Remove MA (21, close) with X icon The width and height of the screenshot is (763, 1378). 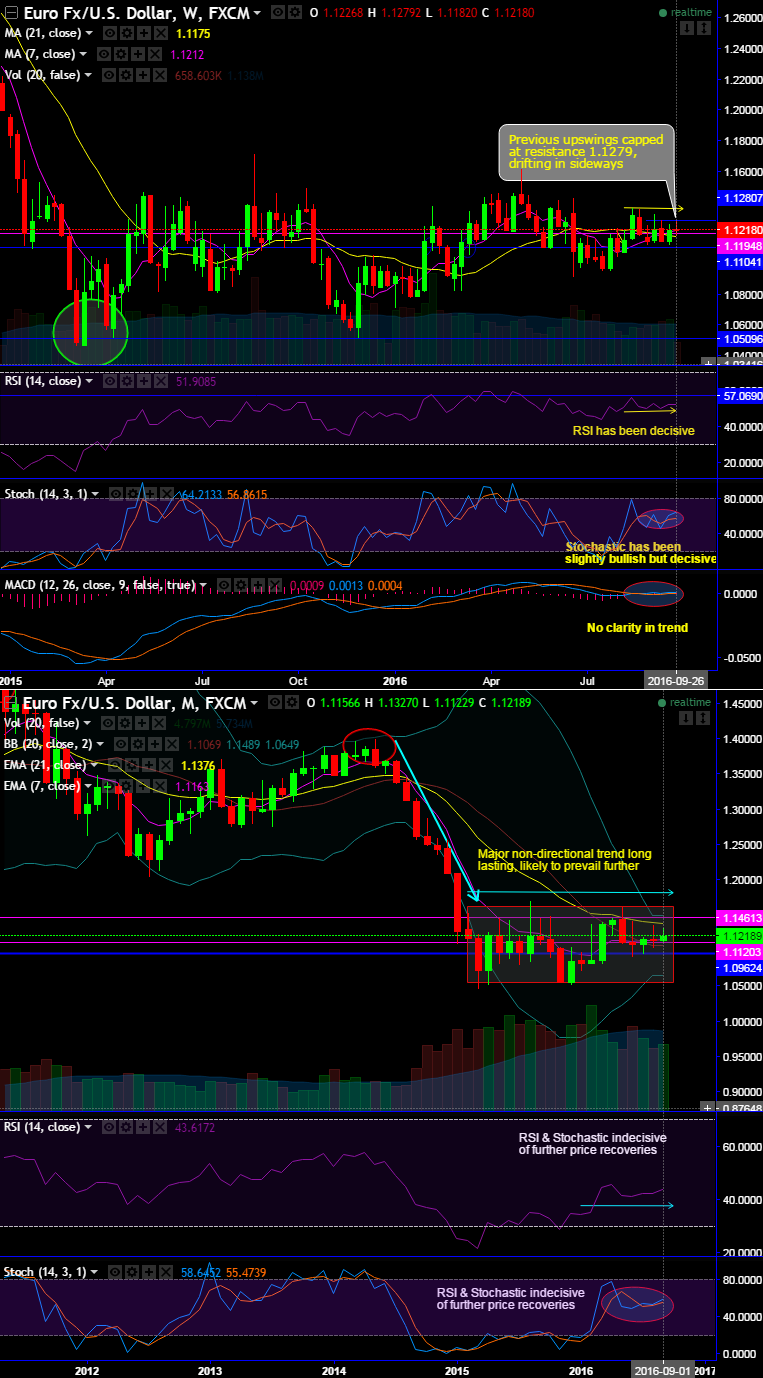(159, 33)
